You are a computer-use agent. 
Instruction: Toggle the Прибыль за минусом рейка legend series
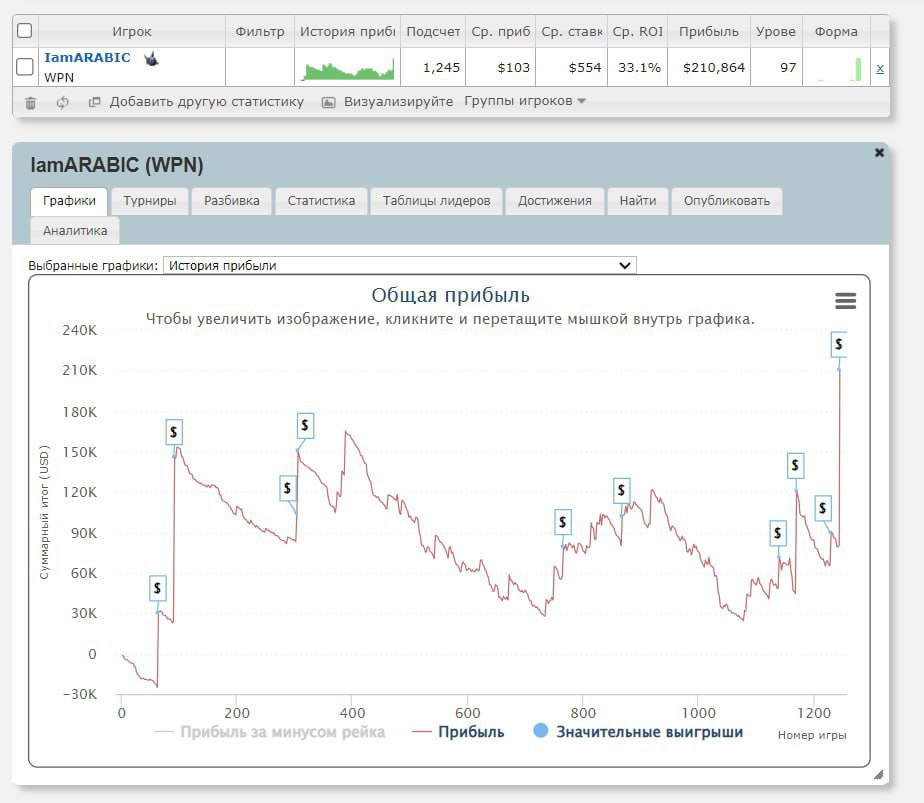click(x=270, y=732)
